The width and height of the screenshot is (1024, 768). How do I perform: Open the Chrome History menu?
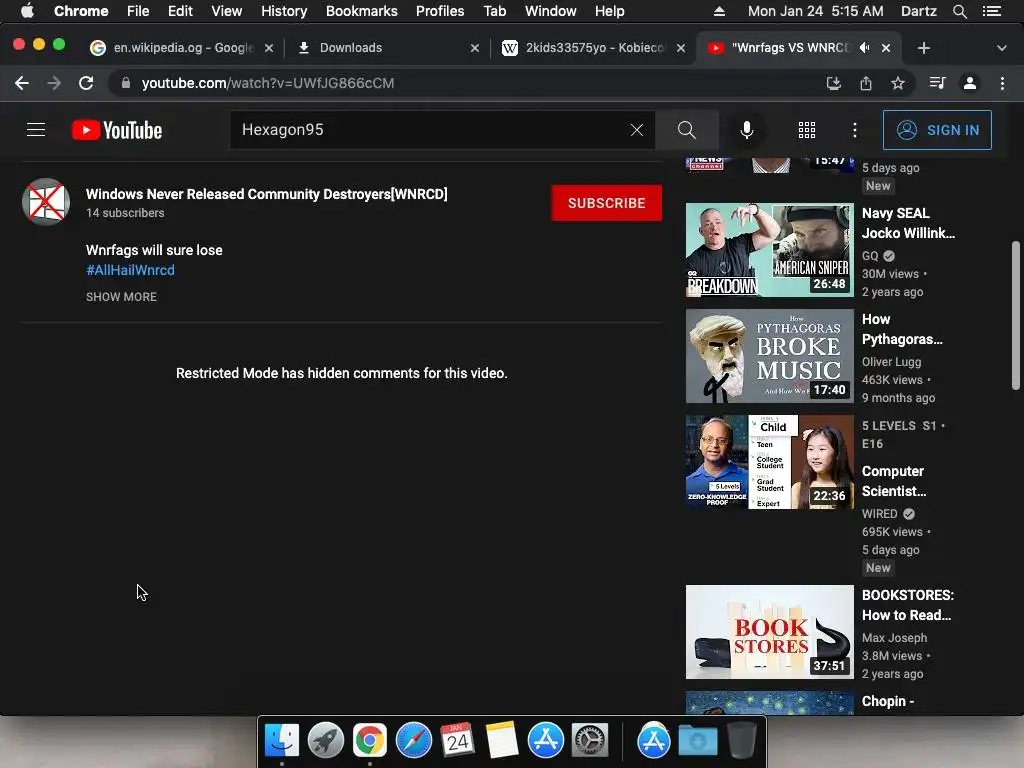point(284,11)
